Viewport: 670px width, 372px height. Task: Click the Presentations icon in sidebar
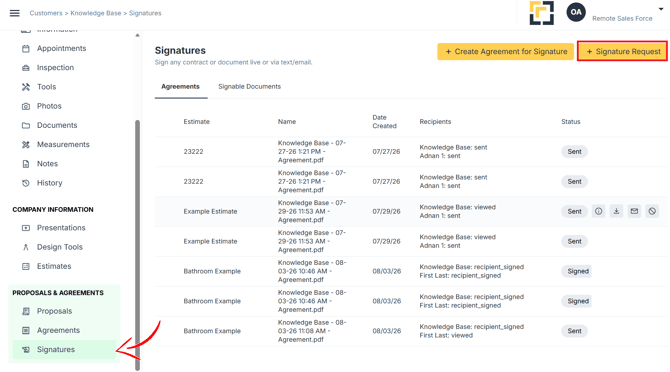(x=26, y=228)
